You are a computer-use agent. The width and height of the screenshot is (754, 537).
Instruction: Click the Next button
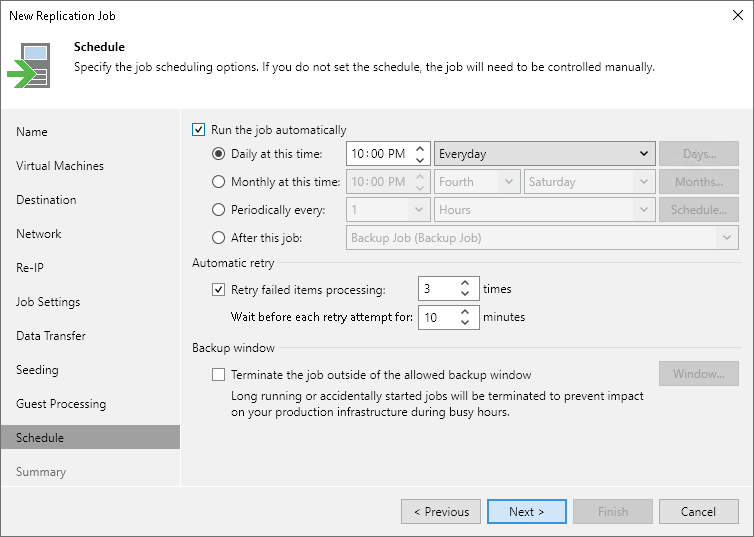pos(526,512)
